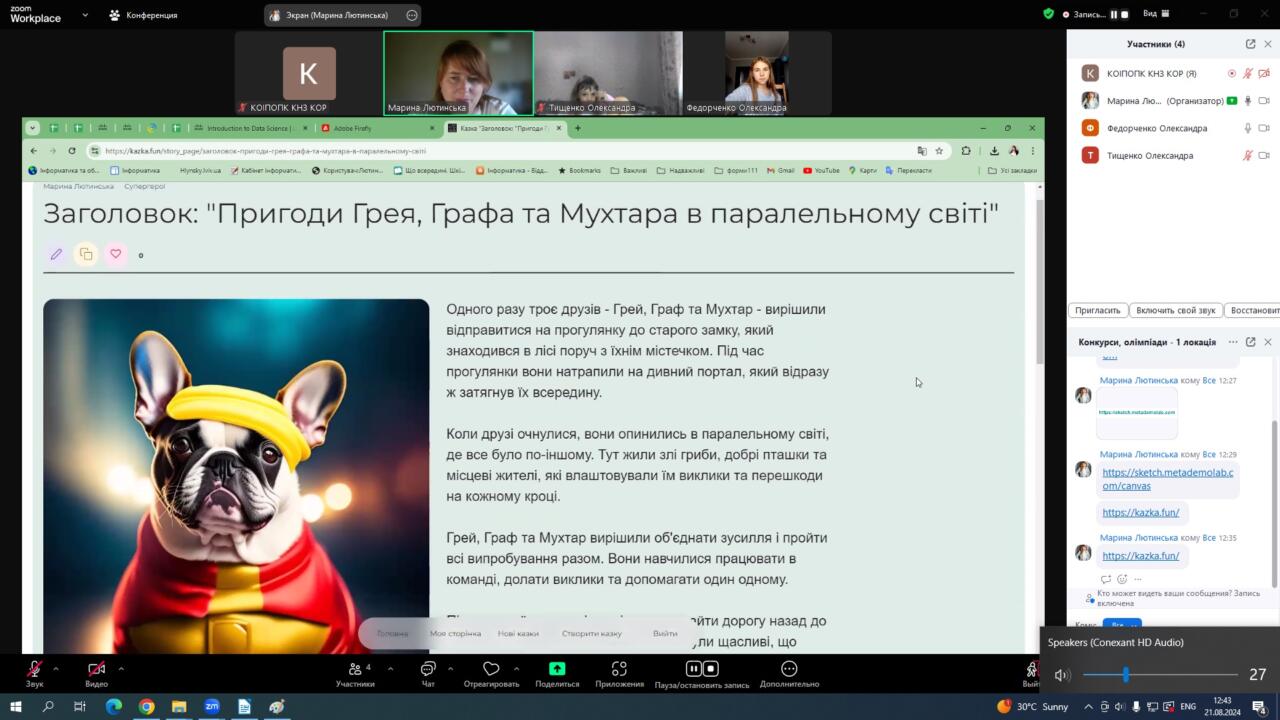
Task: Open chat panel more options ellipsis
Action: pos(1233,342)
